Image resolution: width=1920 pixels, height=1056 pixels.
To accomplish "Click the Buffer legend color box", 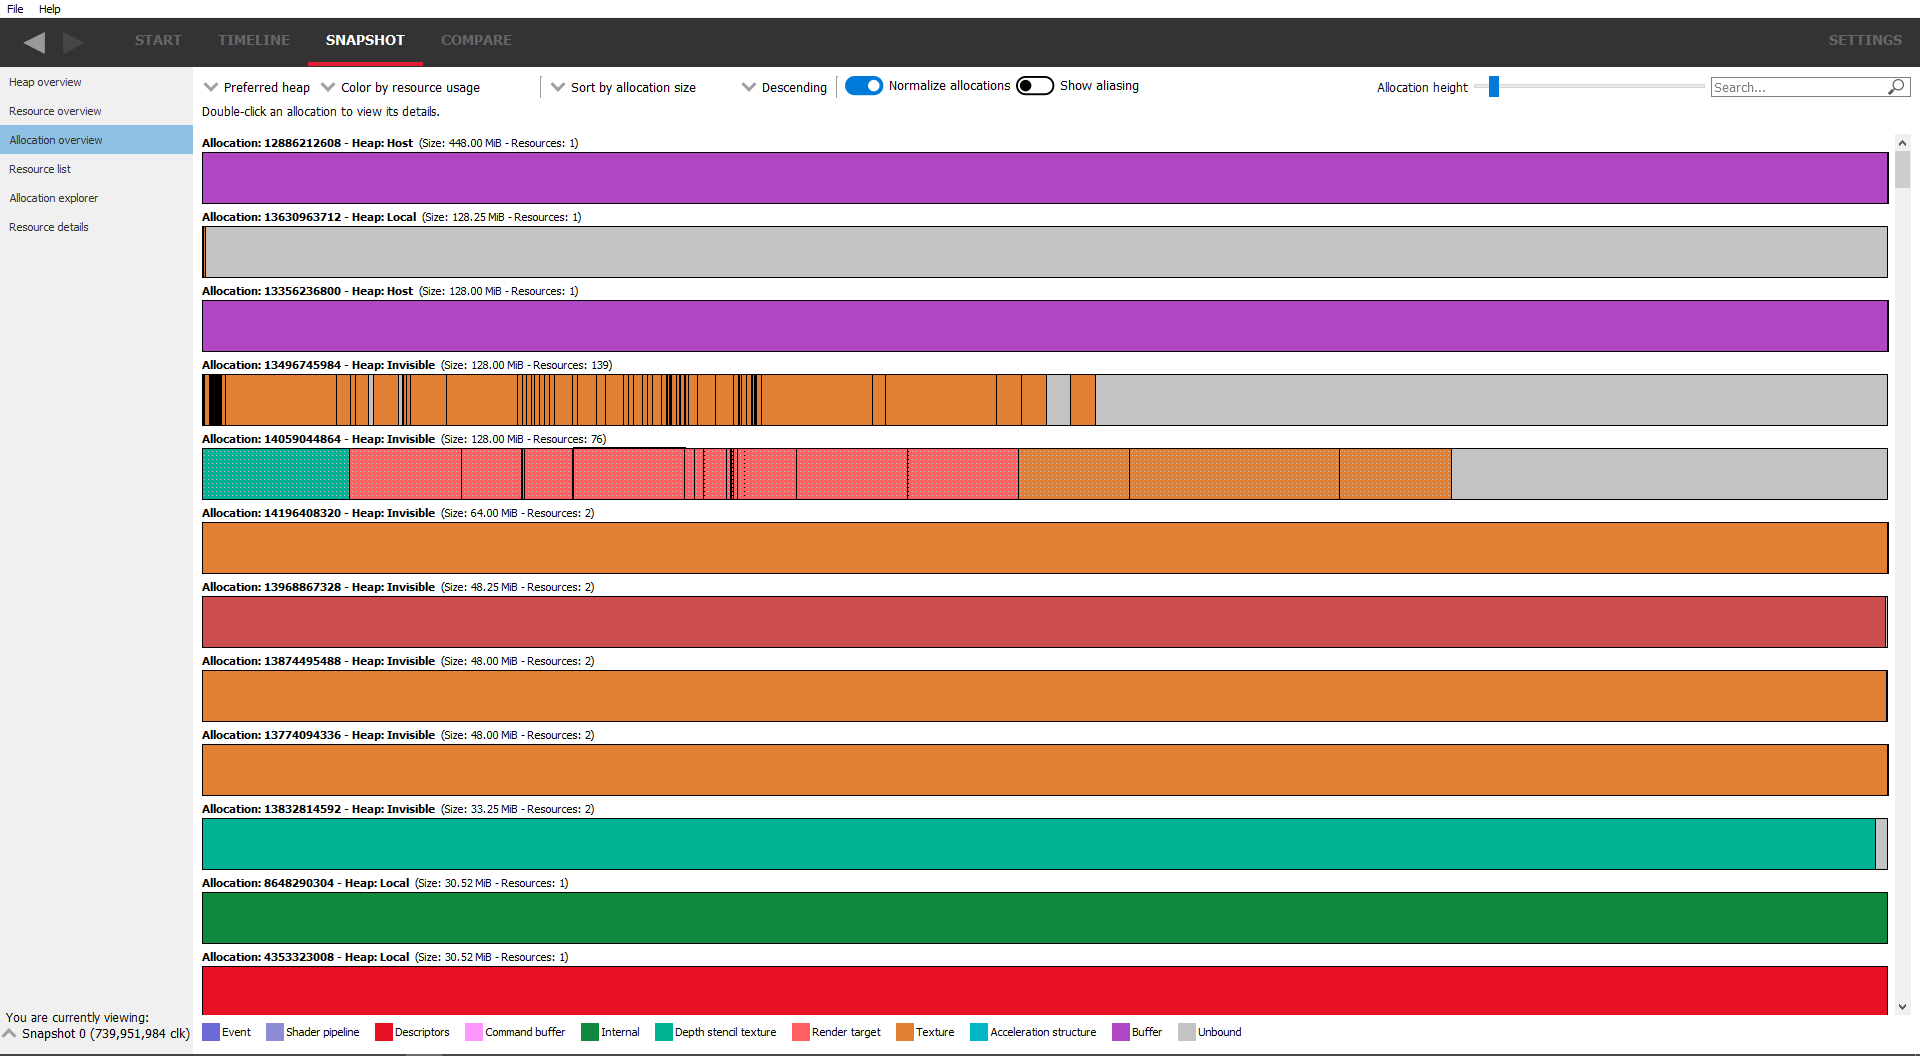I will pos(1120,1032).
